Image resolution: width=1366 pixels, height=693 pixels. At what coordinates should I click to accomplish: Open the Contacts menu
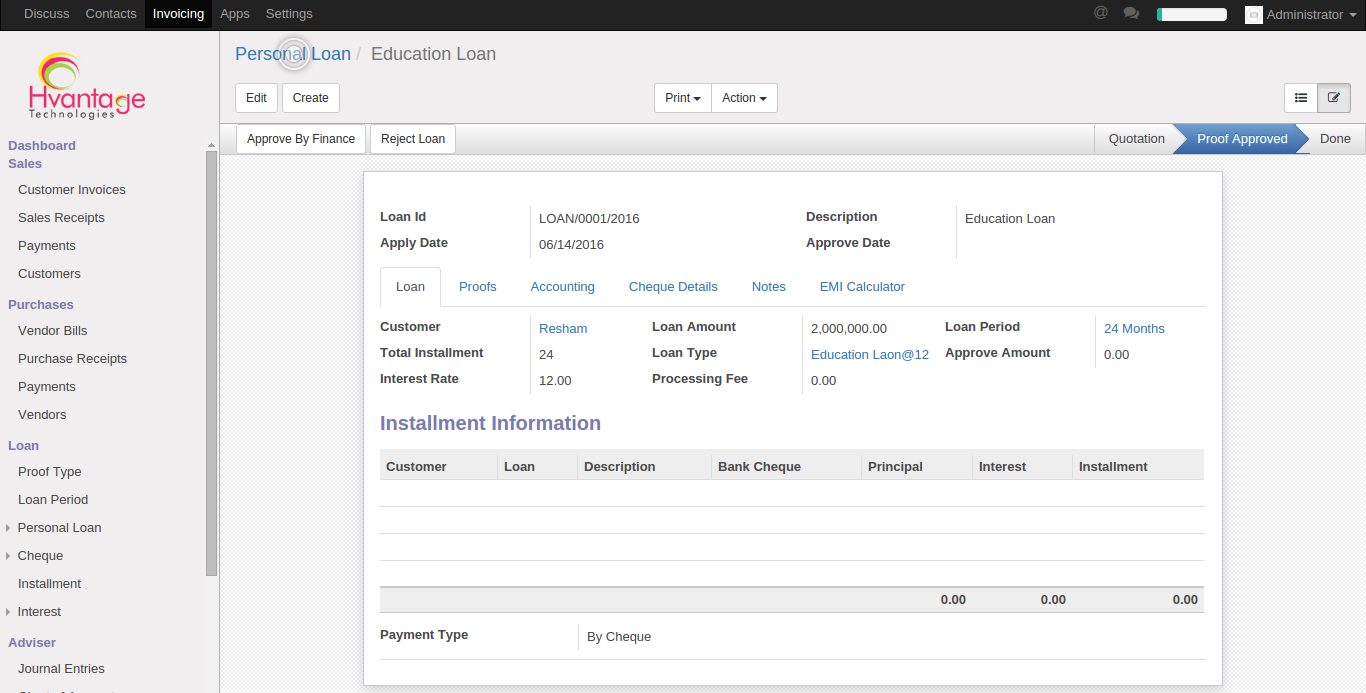(111, 14)
